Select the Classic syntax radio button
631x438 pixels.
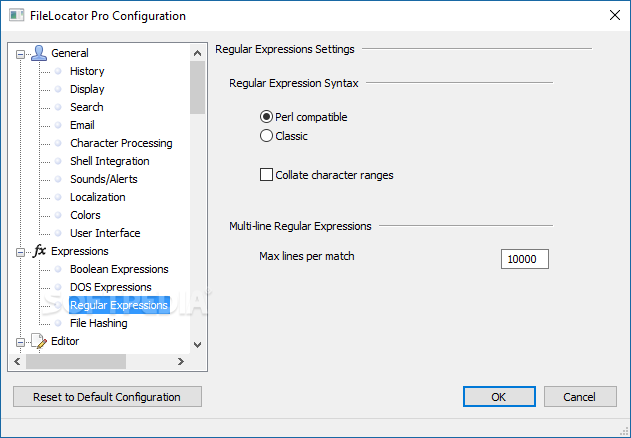266,136
